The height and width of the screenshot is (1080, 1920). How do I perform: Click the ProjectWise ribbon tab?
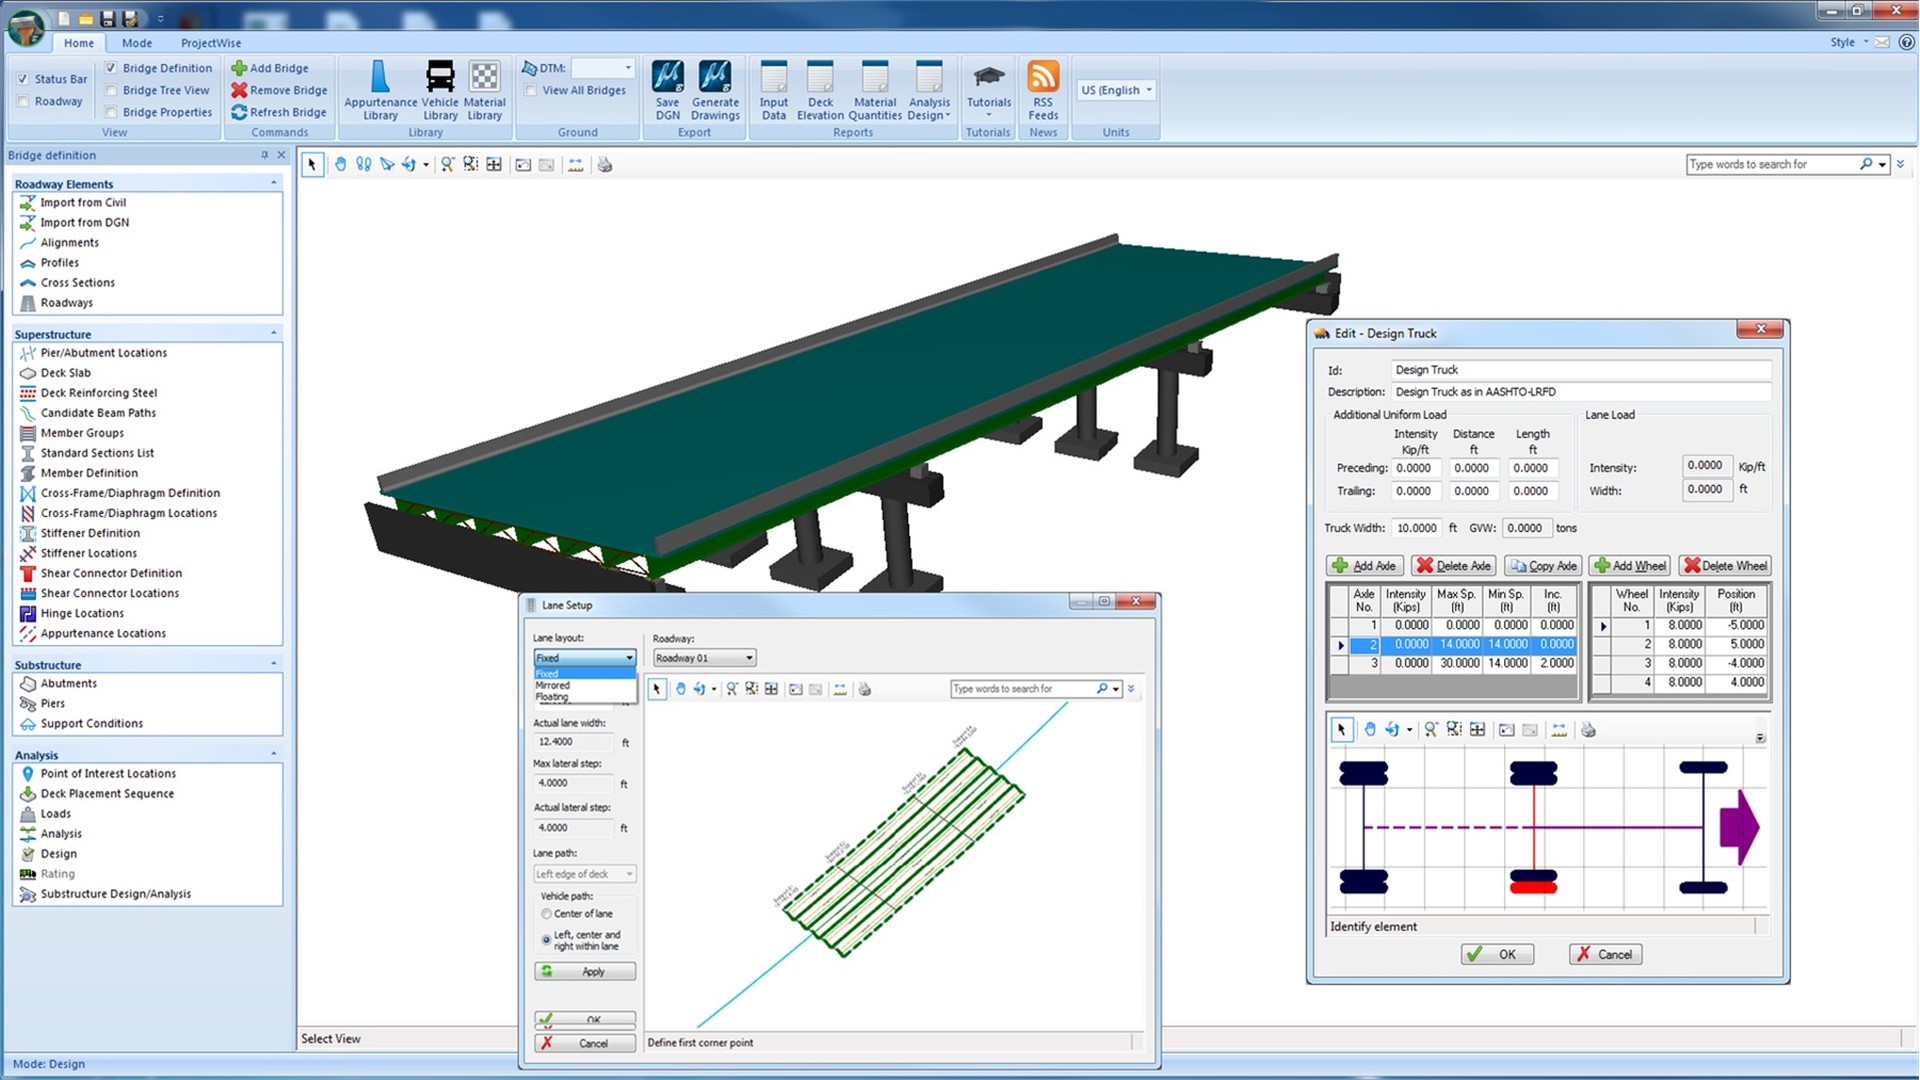tap(212, 42)
